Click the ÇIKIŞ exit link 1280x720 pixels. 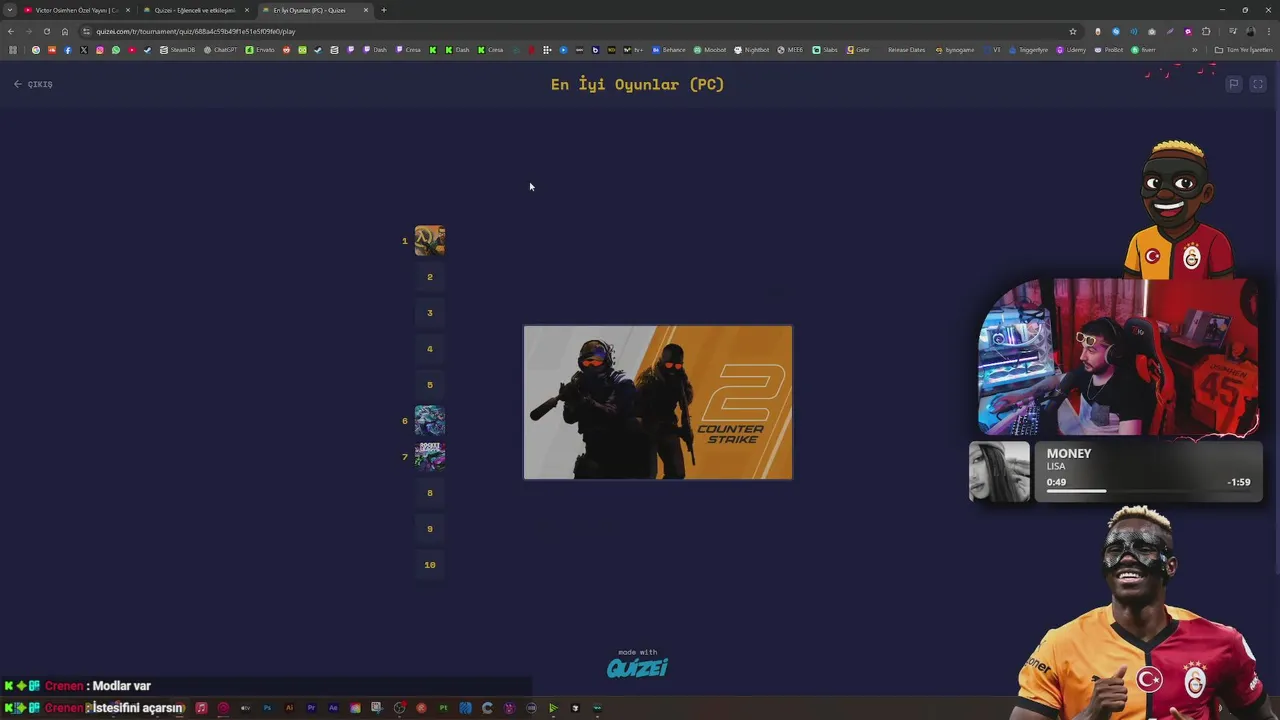[x=33, y=84]
